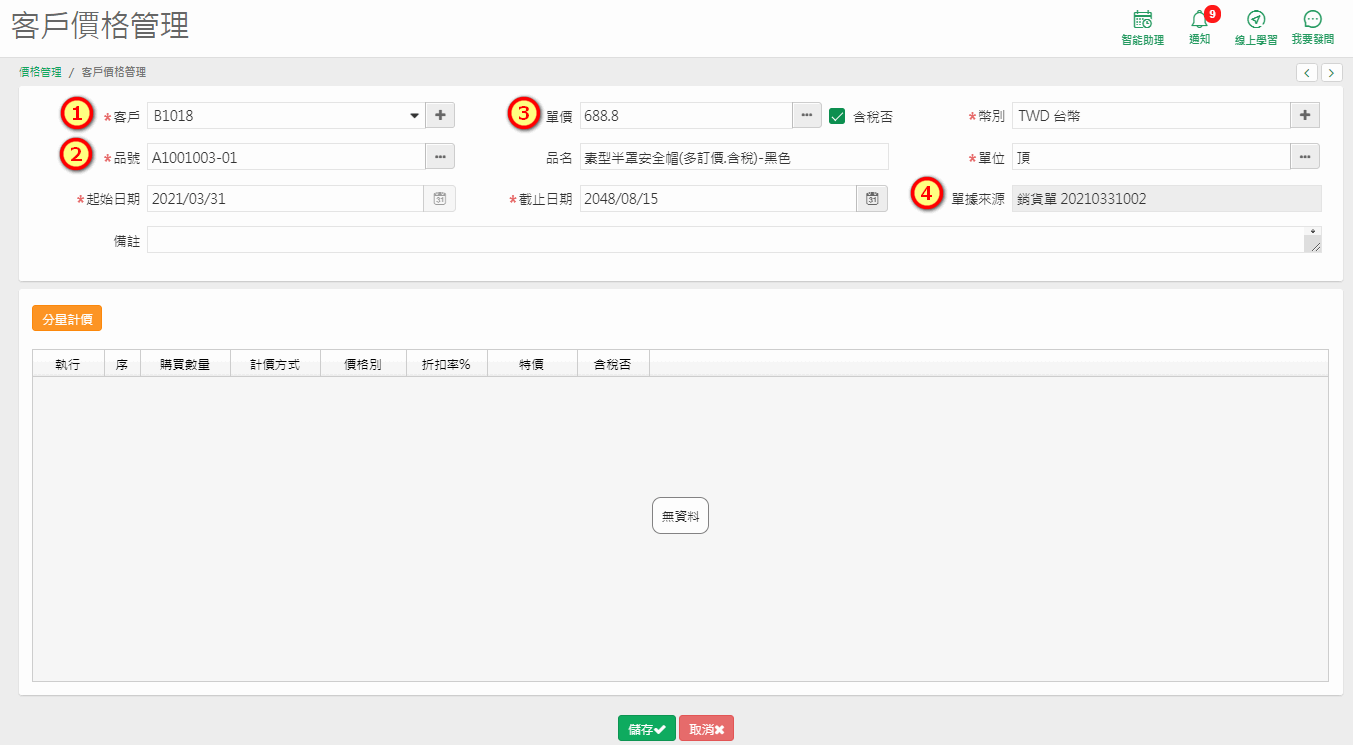Click the 品號 field A1001003-01
Viewport: 1353px width, 745px height.
(x=286, y=157)
